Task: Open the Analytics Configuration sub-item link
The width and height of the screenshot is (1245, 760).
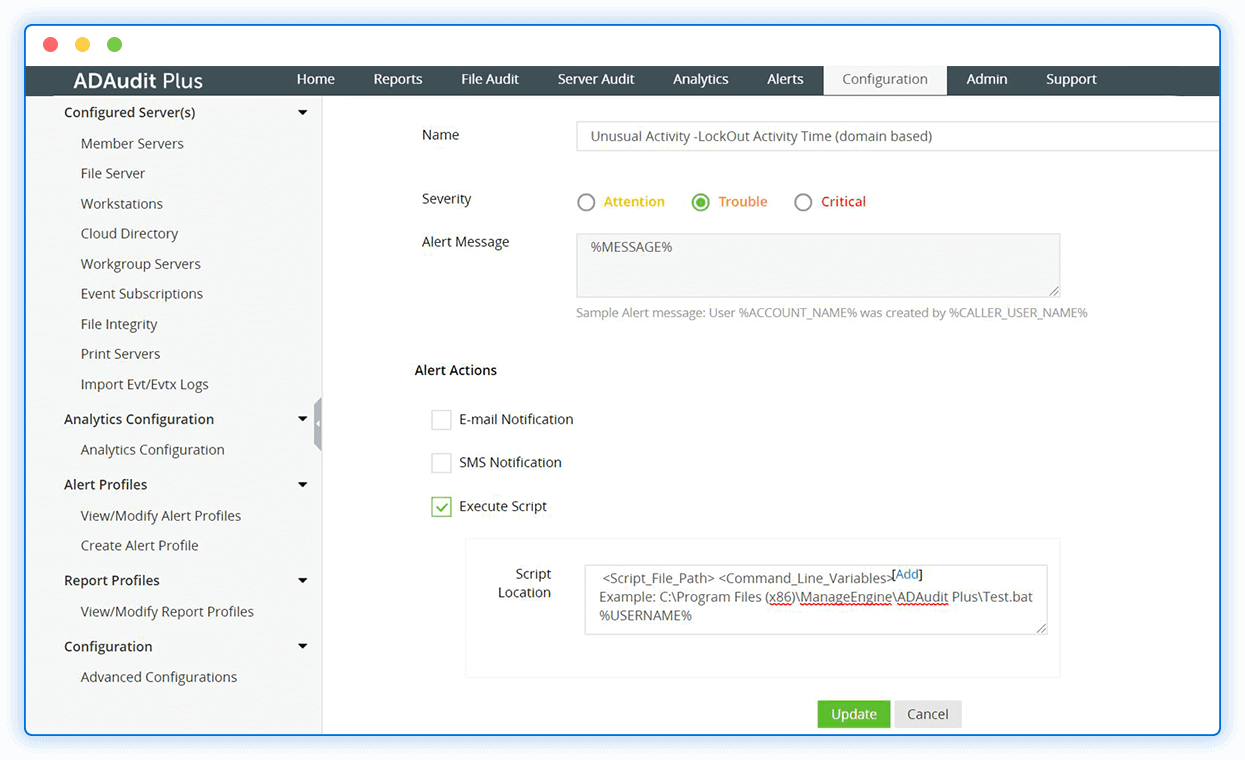Action: tap(153, 450)
